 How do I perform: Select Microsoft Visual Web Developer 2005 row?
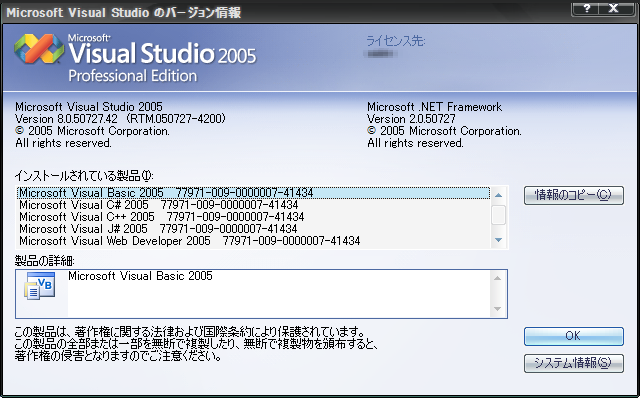pyautogui.click(x=253, y=241)
